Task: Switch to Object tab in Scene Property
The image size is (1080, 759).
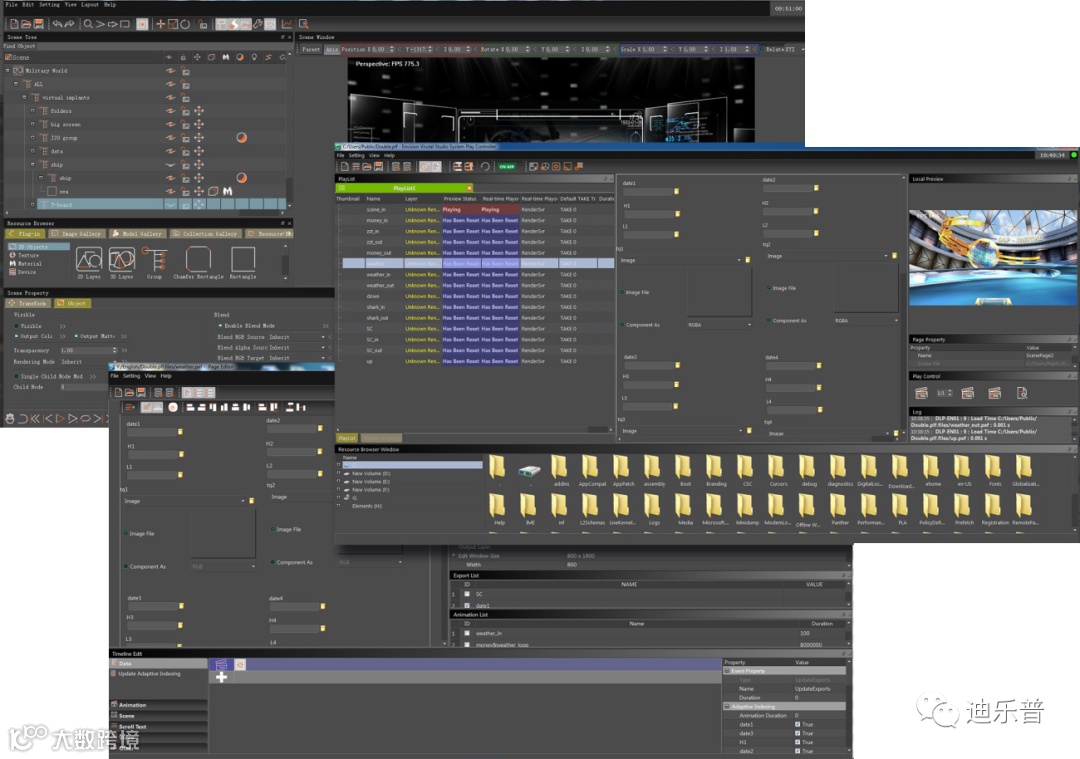Action: [x=72, y=303]
